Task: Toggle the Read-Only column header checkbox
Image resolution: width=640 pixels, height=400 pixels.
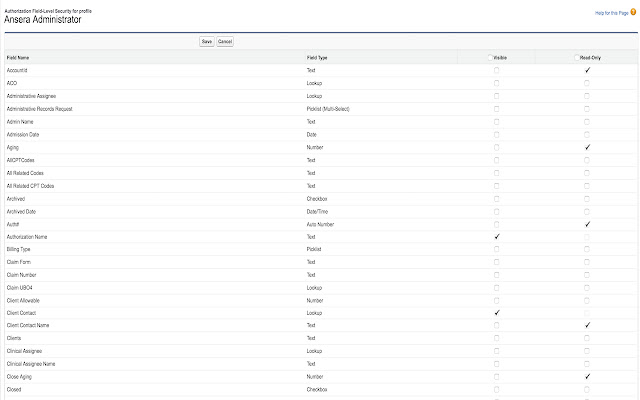Action: pos(576,58)
